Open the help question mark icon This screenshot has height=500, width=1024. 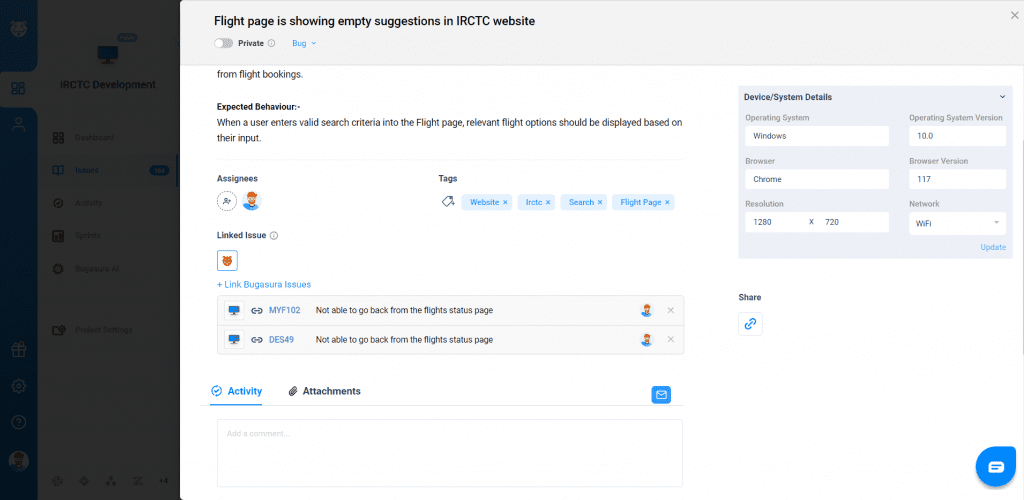(18, 422)
